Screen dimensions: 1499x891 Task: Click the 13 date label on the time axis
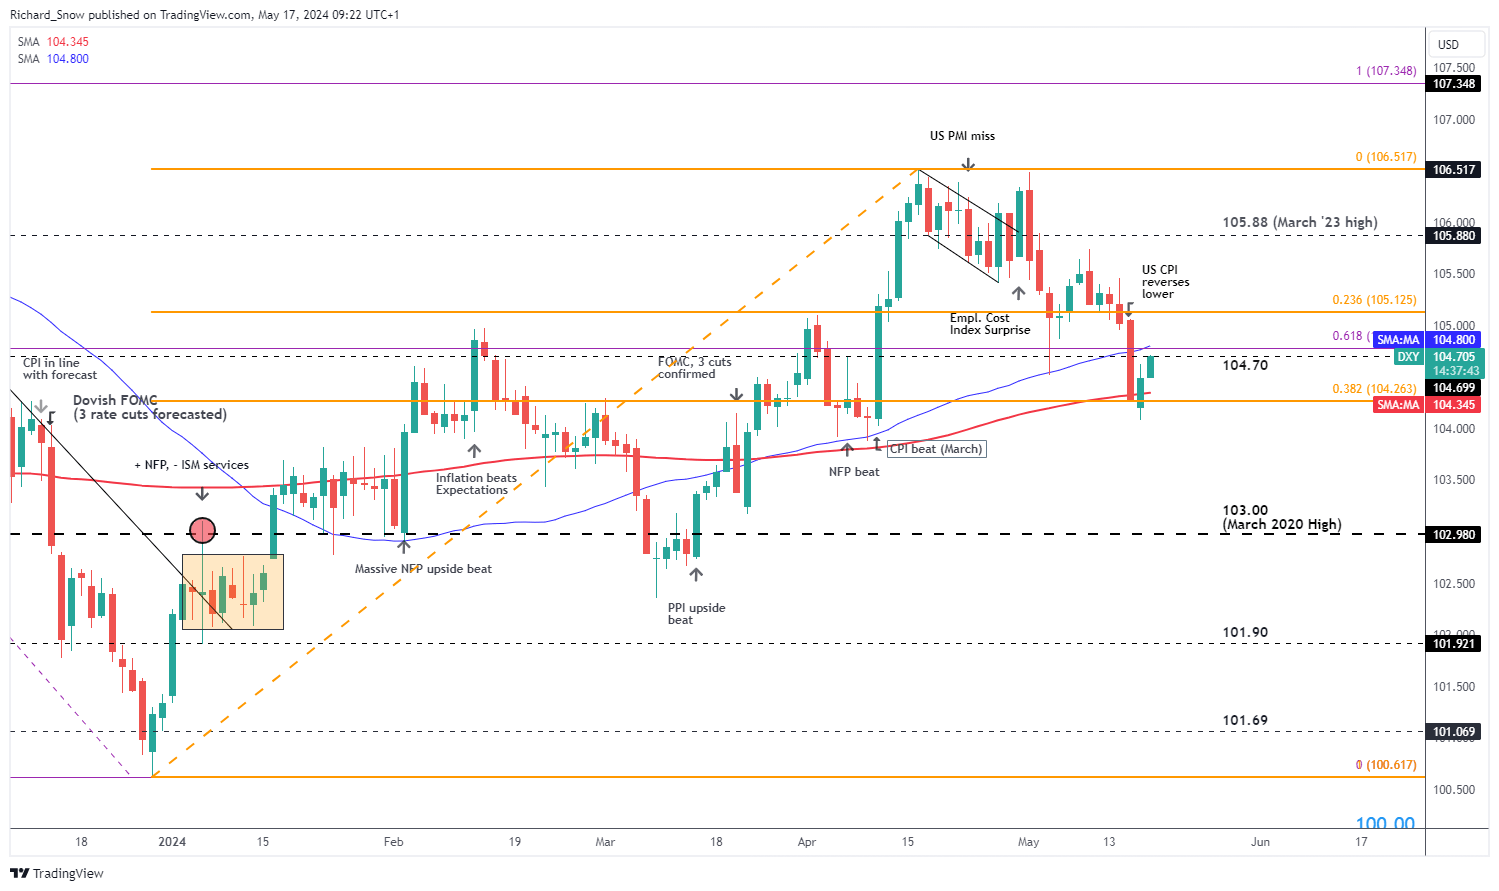point(1109,842)
